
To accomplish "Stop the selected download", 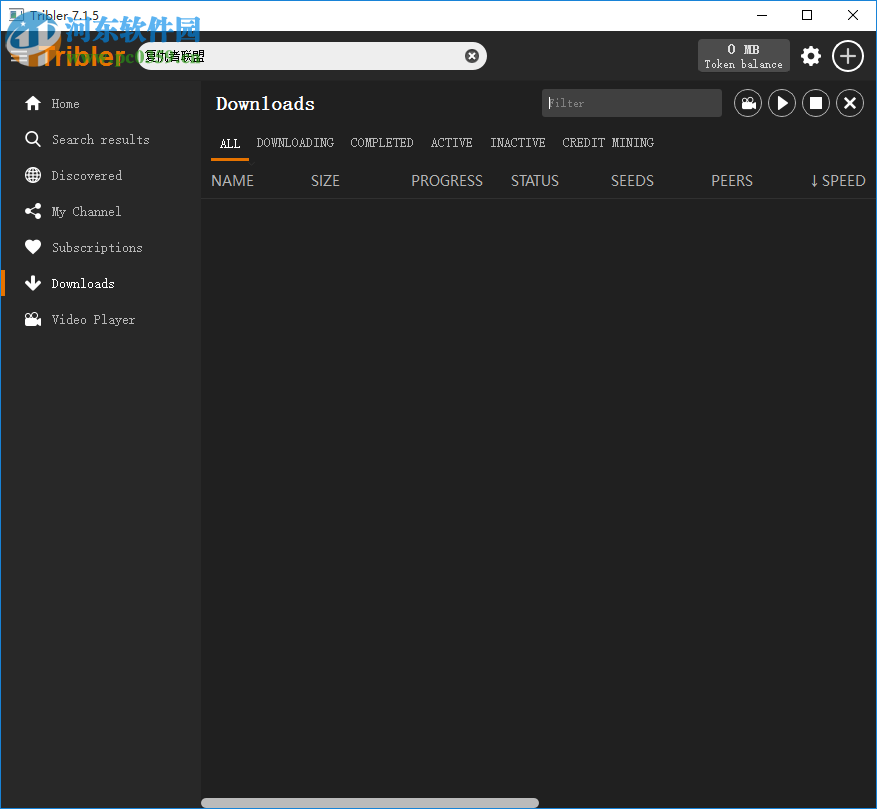I will [x=816, y=104].
